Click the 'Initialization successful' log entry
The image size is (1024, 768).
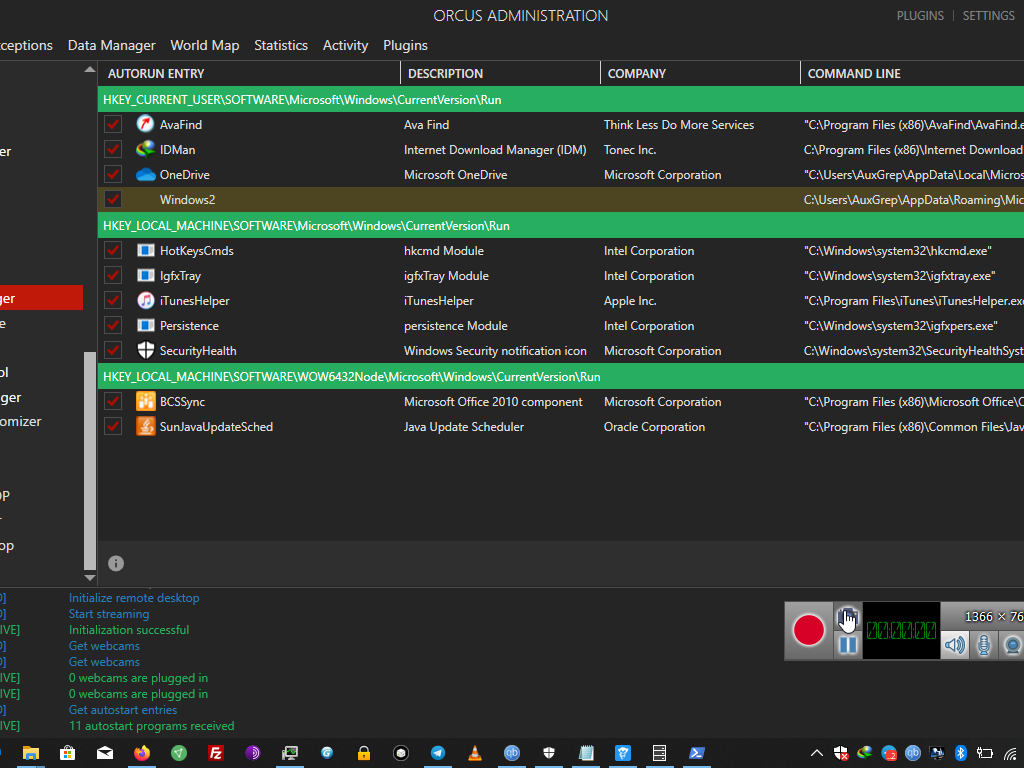pos(129,630)
